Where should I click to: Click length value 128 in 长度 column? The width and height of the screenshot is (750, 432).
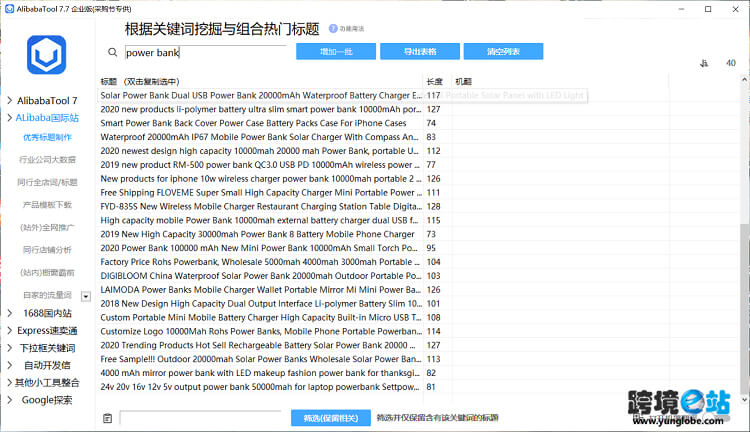[x=433, y=206]
